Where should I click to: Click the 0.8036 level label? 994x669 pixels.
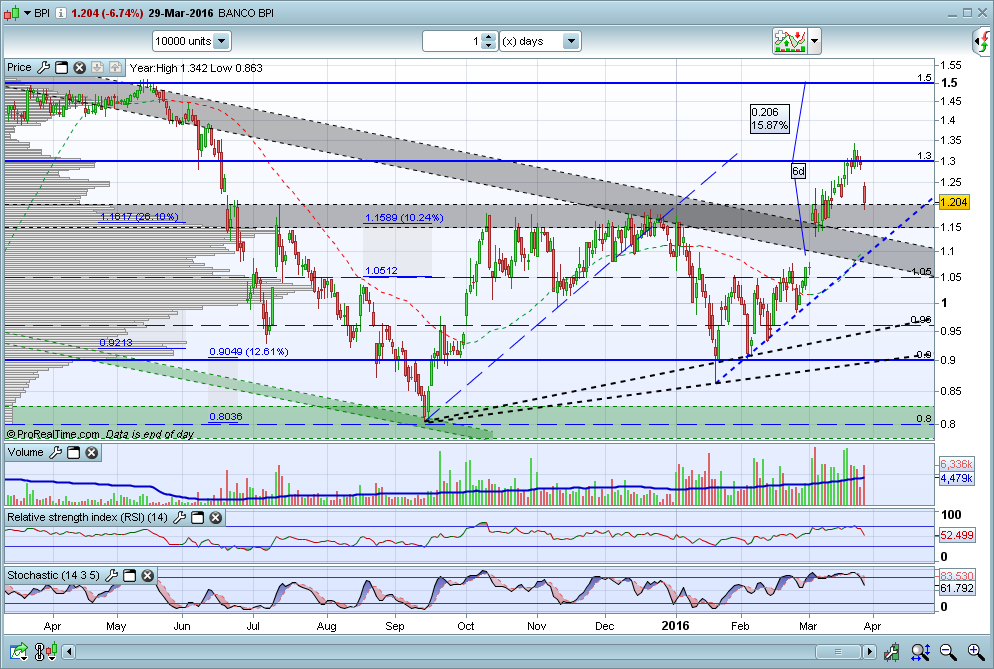click(x=226, y=417)
